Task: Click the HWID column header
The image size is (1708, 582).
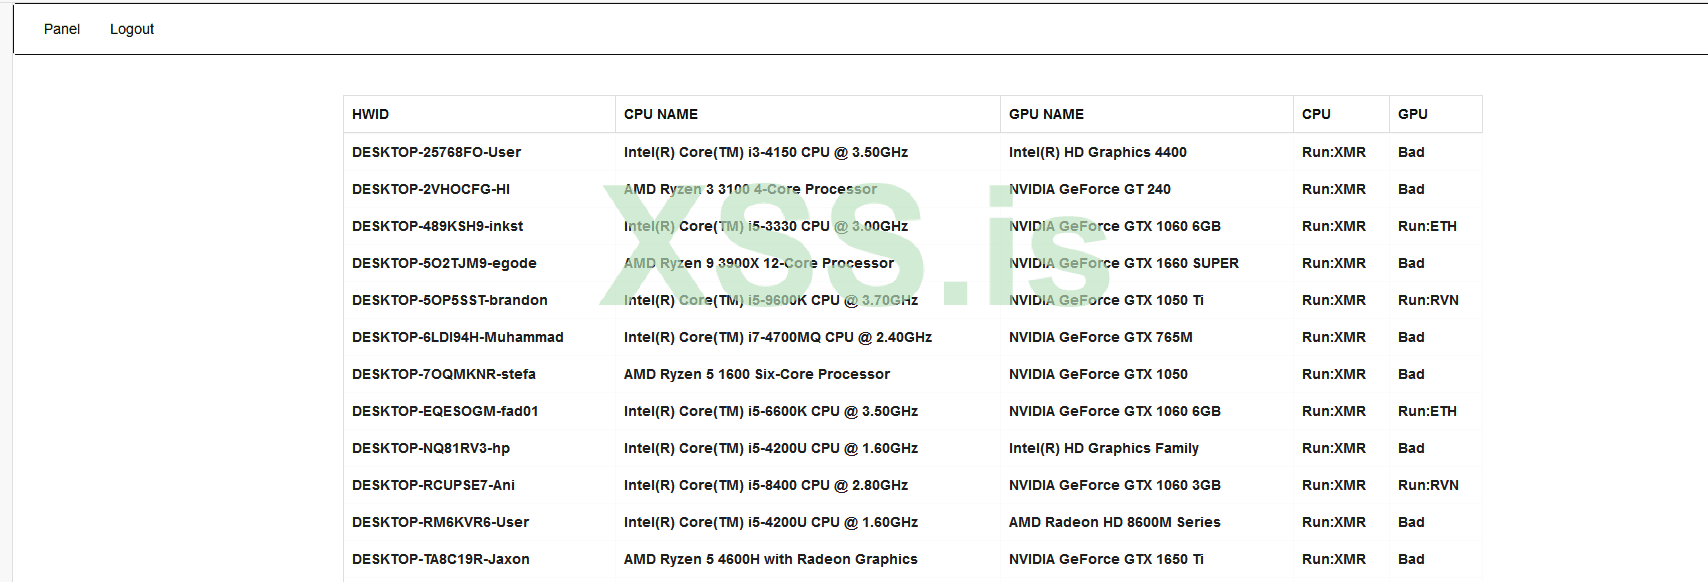Action: click(370, 114)
